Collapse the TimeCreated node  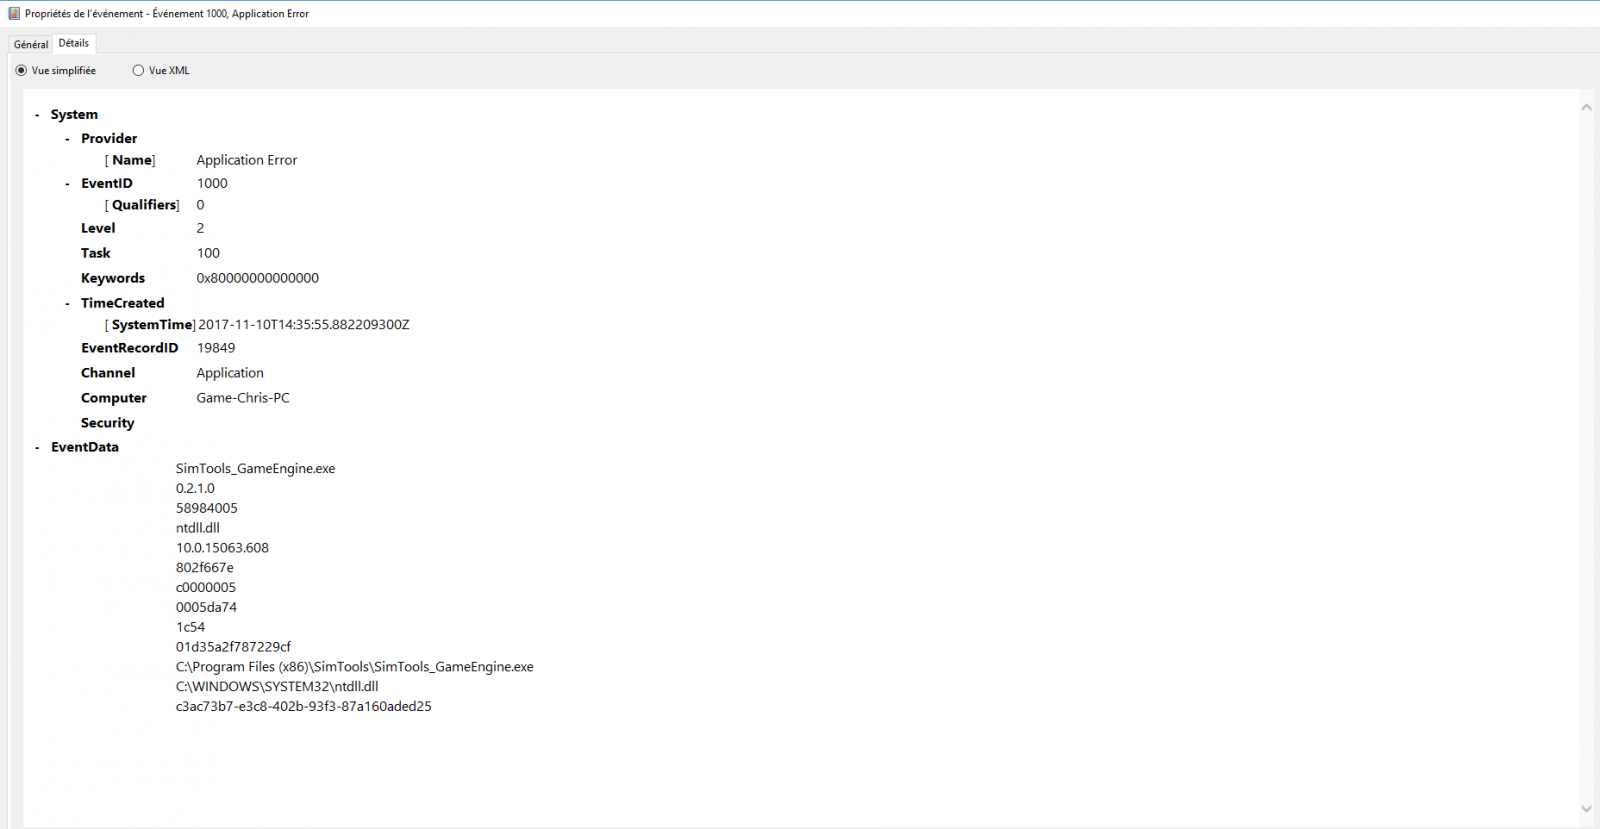point(67,304)
